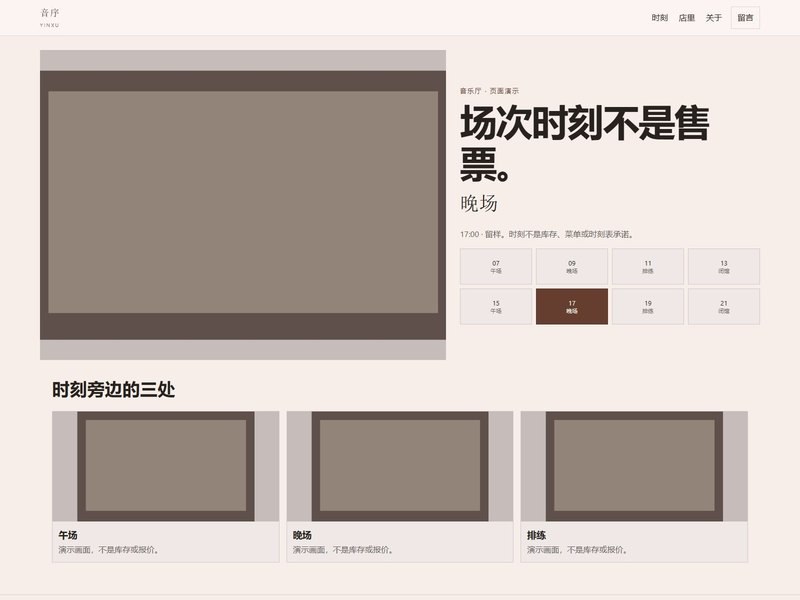The image size is (800, 600).
Task: Click the 17:00 description line
Action: (547, 234)
